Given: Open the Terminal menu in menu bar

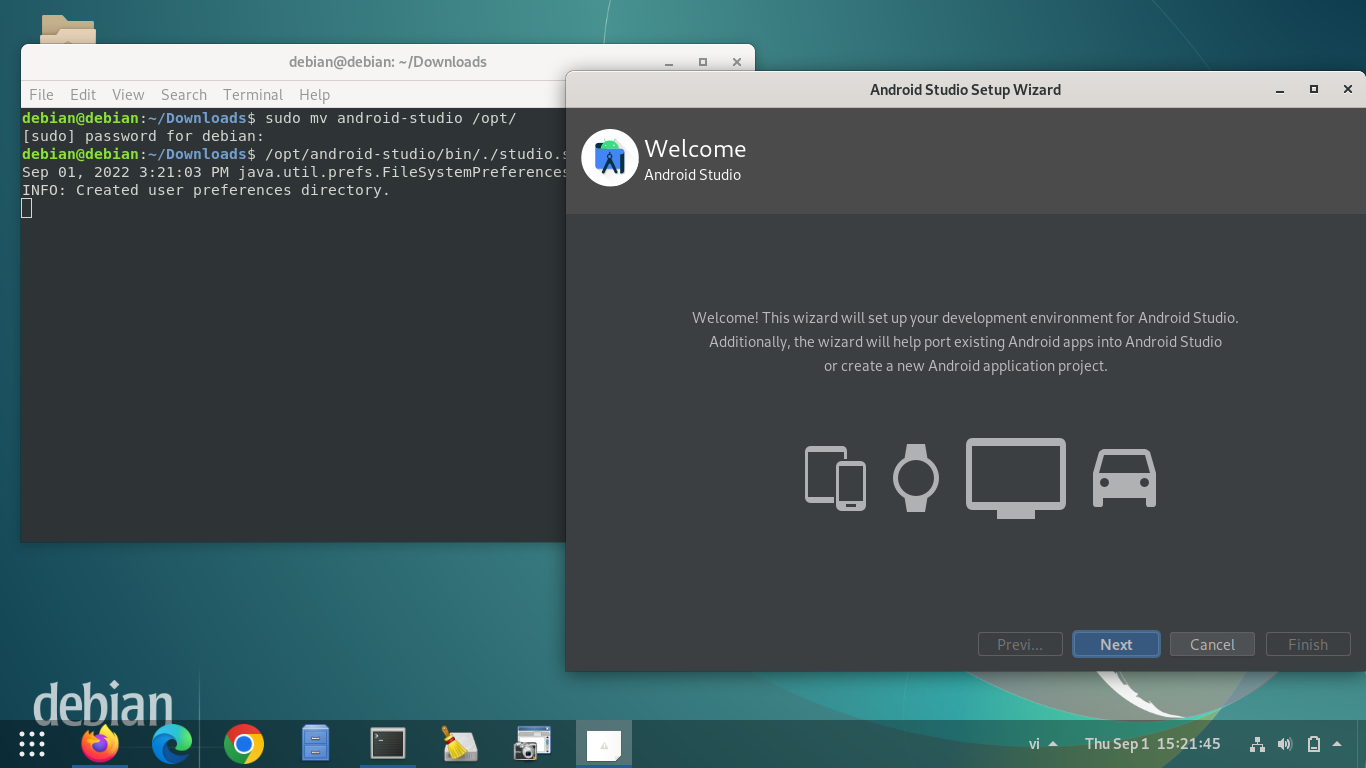Looking at the screenshot, I should [253, 94].
